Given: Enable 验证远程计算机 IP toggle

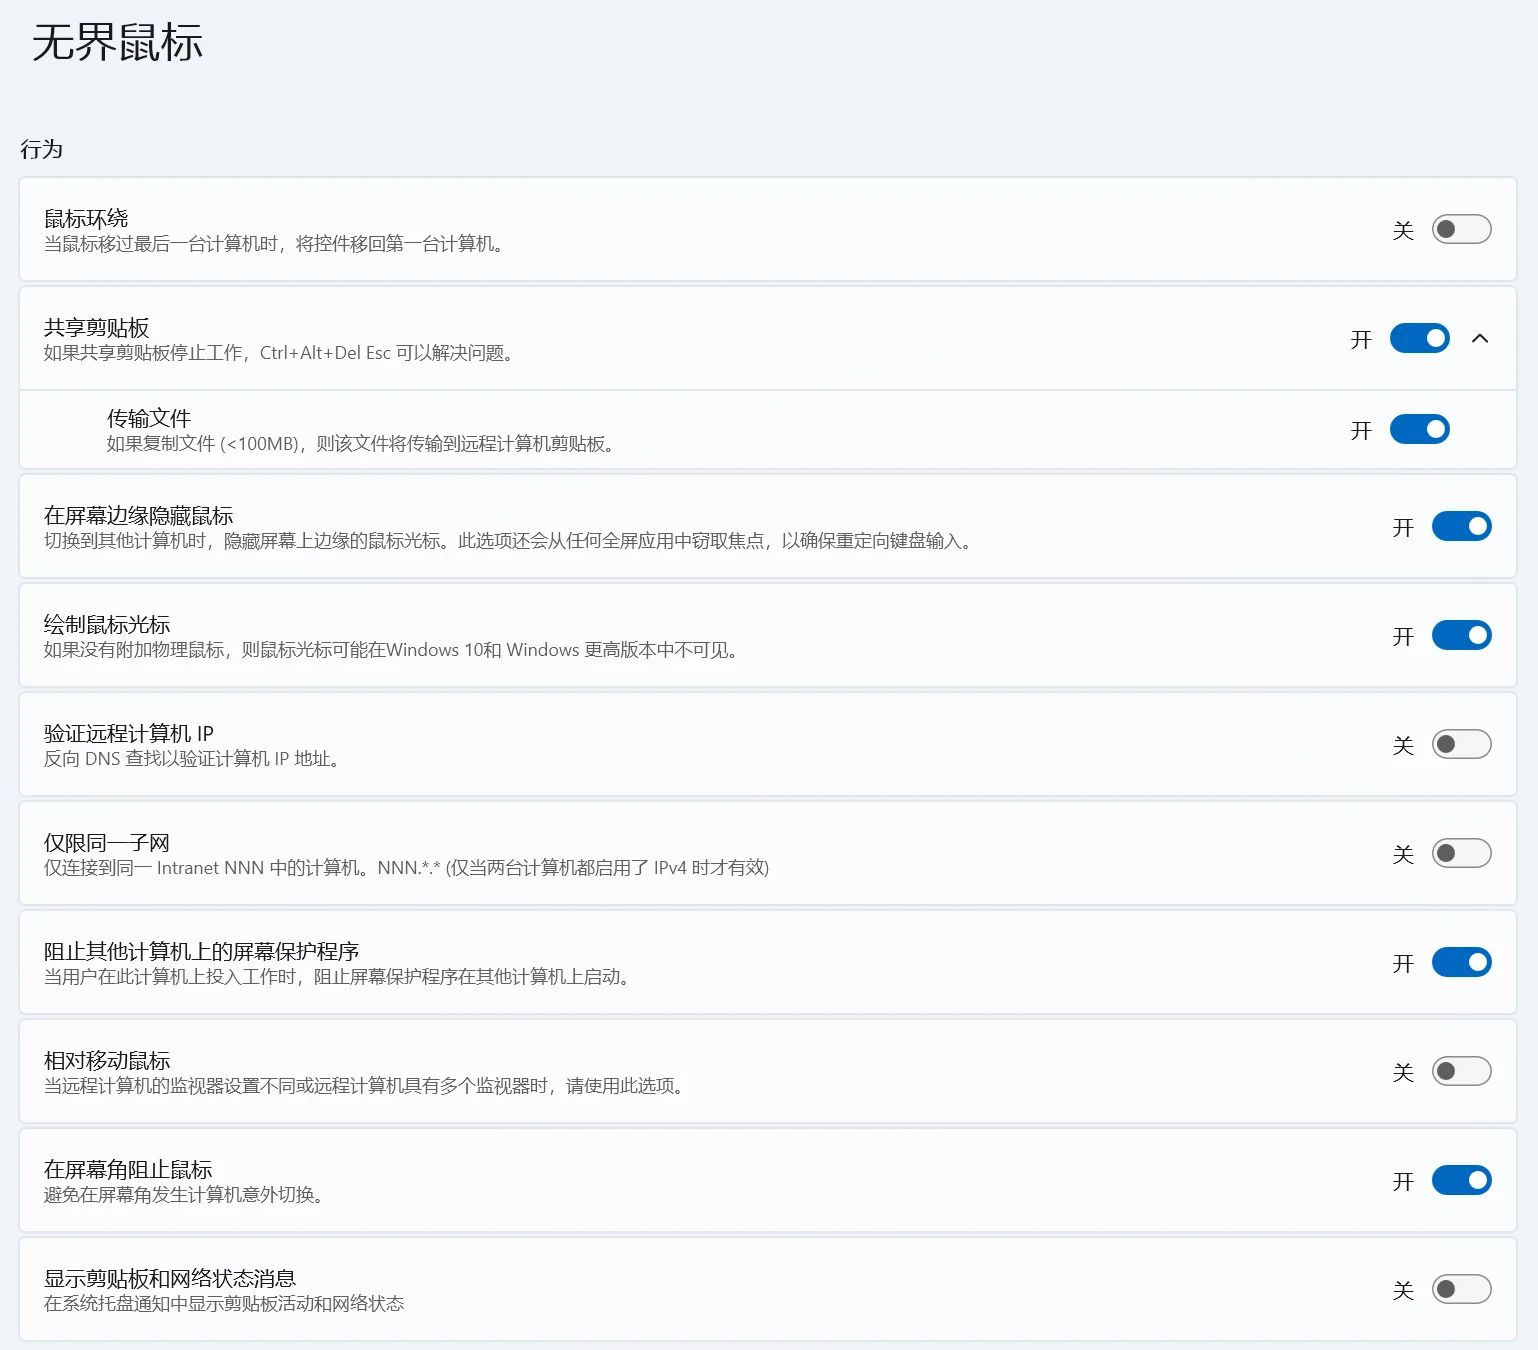Looking at the screenshot, I should [1461, 744].
